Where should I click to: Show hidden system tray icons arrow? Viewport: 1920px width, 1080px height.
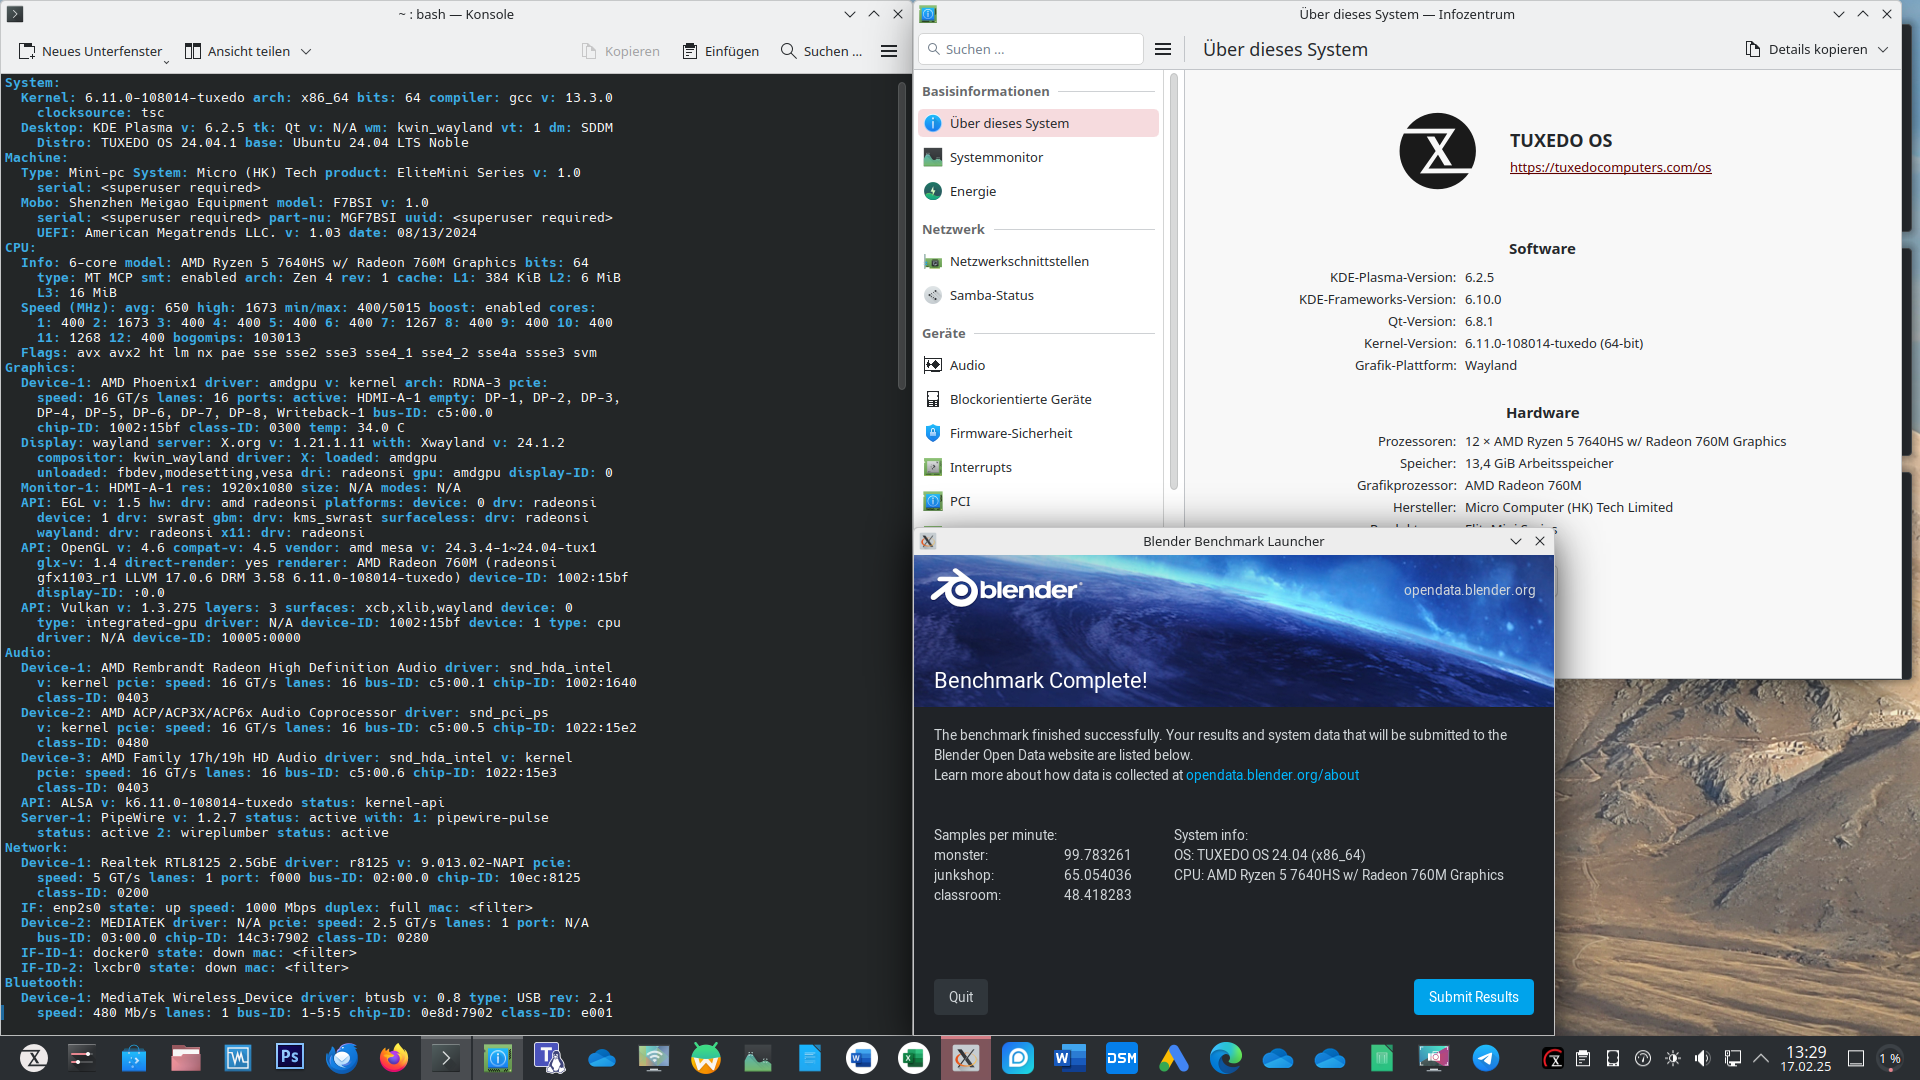click(1761, 1058)
